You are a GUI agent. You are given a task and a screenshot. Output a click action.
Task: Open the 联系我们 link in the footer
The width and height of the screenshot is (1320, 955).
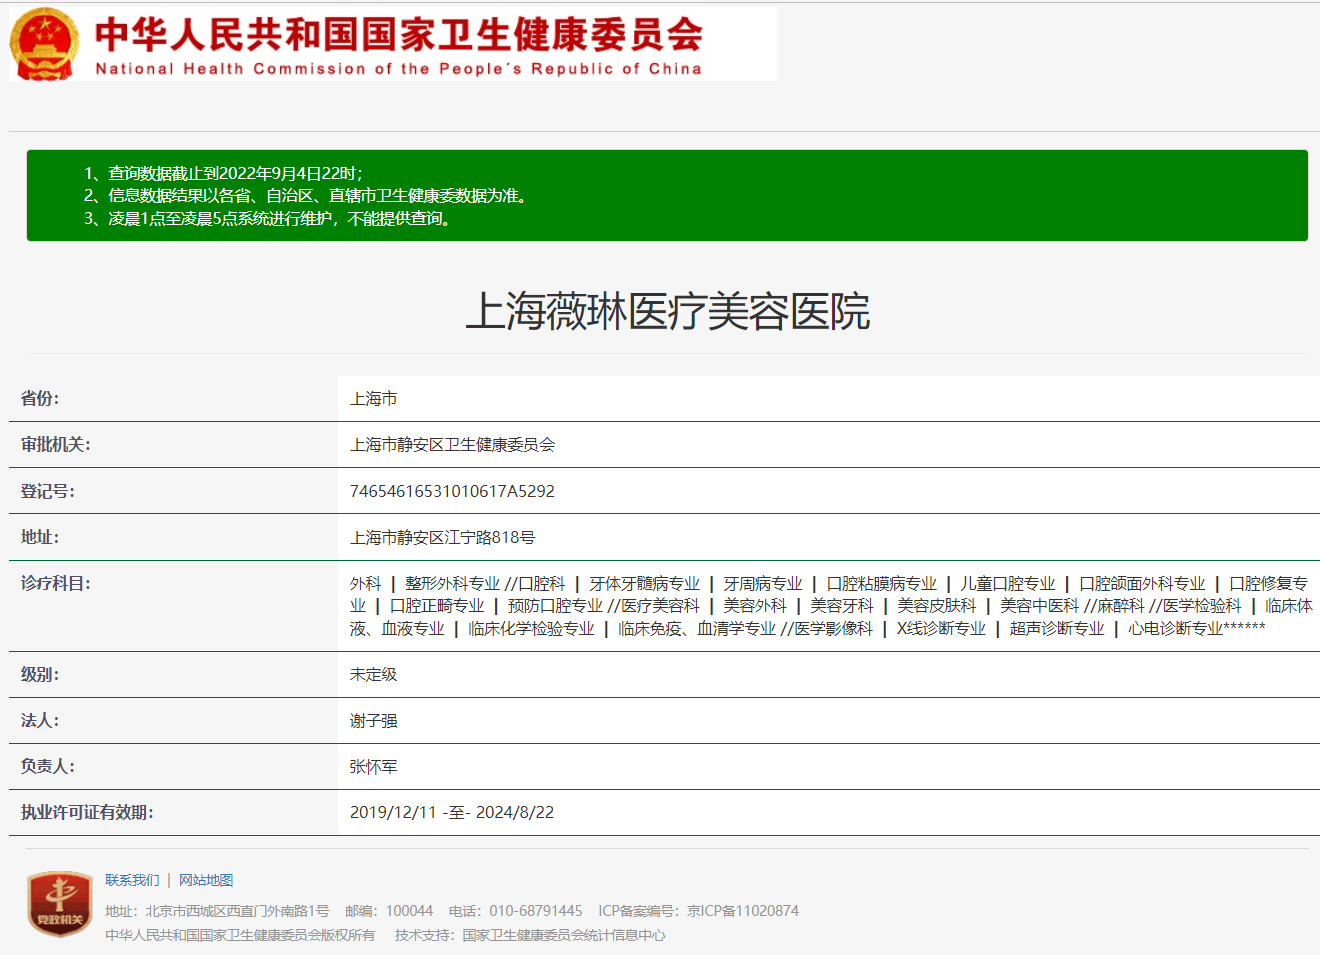coord(132,880)
